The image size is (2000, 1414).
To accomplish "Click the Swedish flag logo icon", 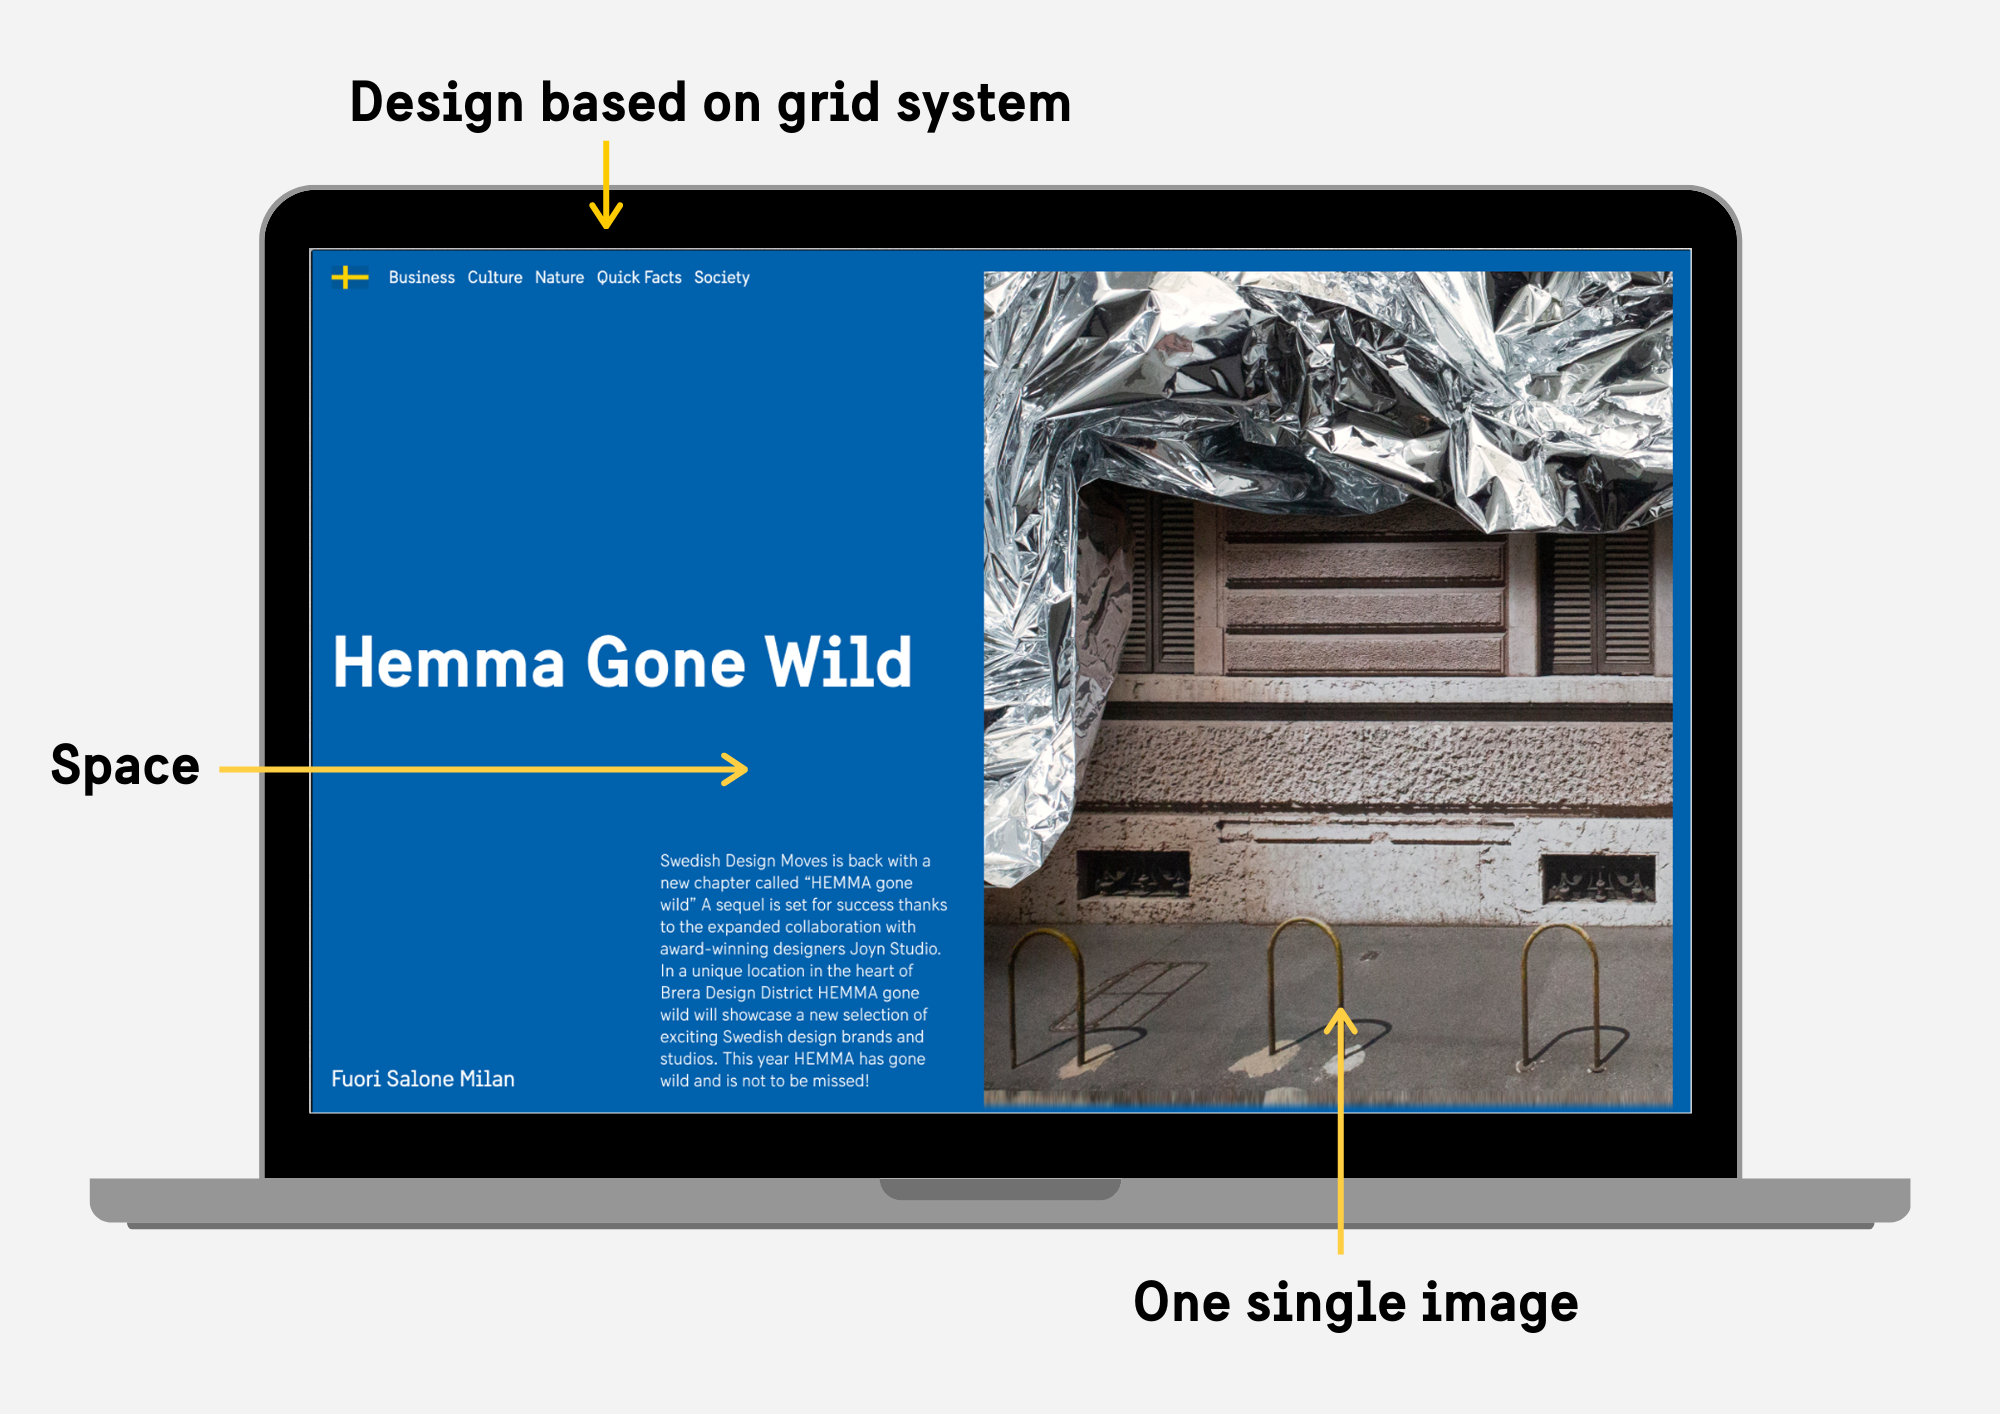I will pos(350,277).
